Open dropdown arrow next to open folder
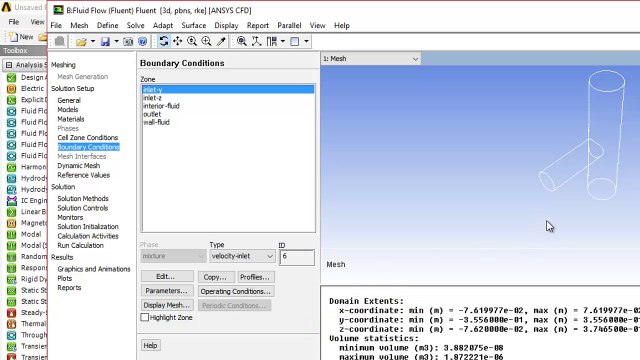 tap(93, 42)
